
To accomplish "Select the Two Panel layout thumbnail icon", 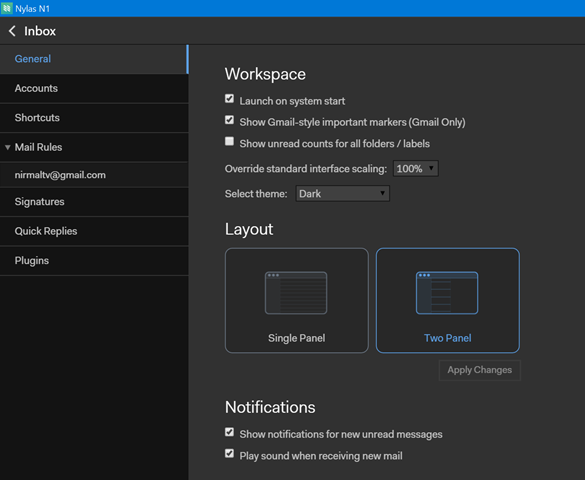I will [x=447, y=293].
